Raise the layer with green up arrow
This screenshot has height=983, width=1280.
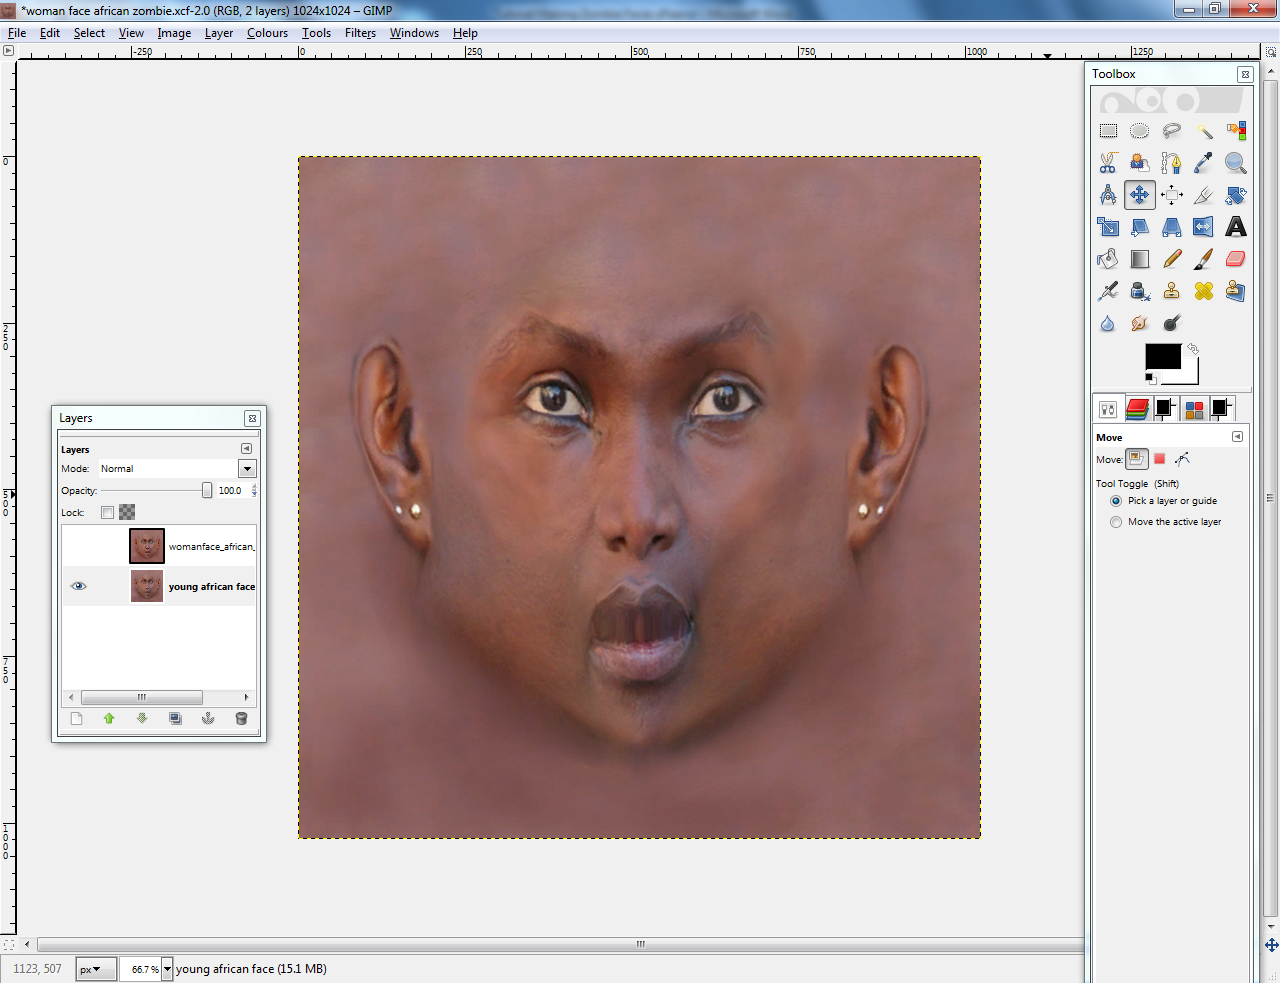(x=109, y=718)
